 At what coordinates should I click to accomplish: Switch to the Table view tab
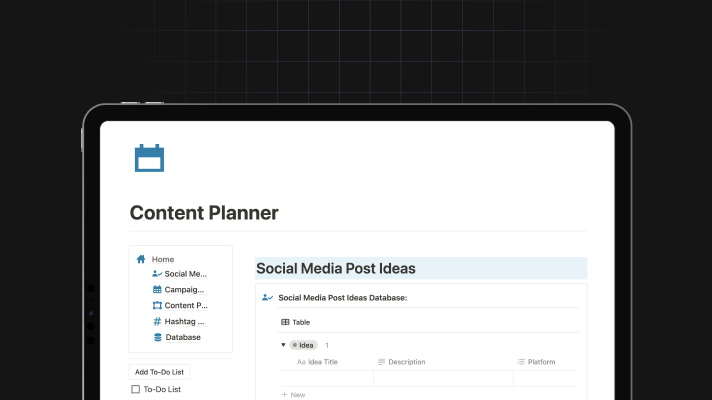[296, 322]
